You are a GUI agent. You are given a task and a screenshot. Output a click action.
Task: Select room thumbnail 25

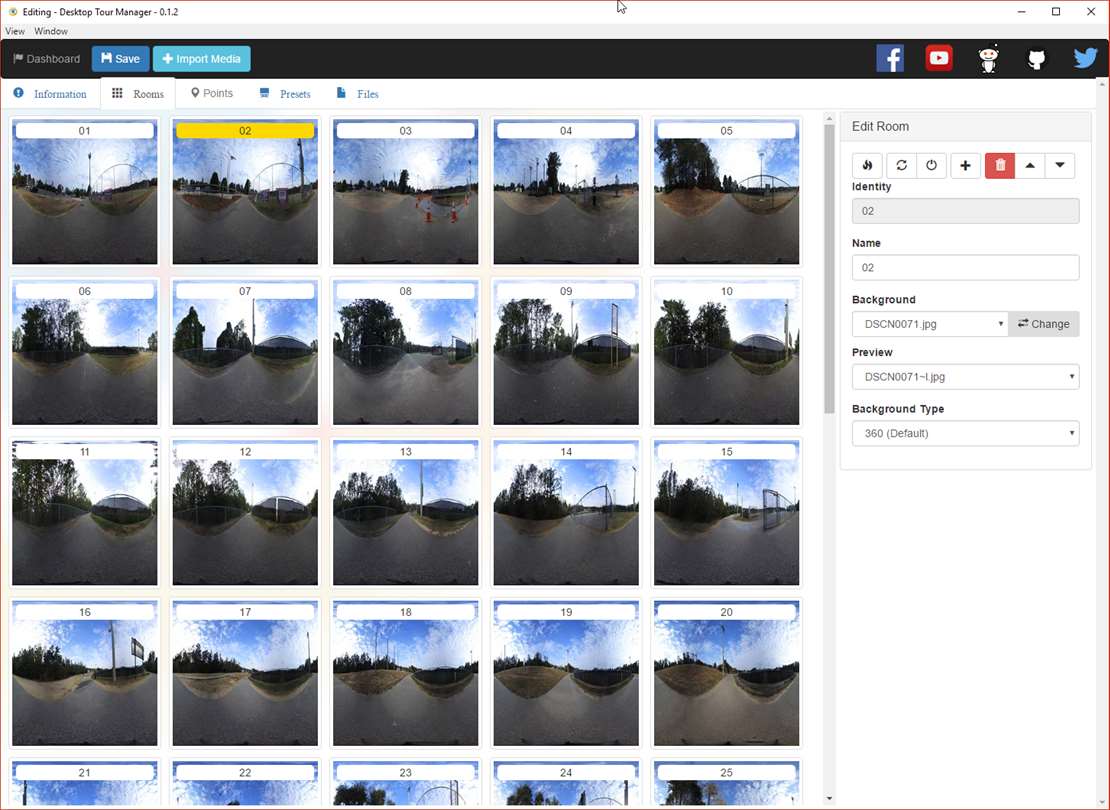(726, 784)
